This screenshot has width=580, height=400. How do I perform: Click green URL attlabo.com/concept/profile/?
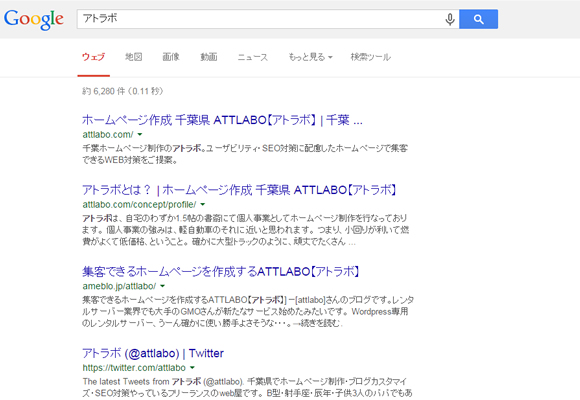click(139, 204)
